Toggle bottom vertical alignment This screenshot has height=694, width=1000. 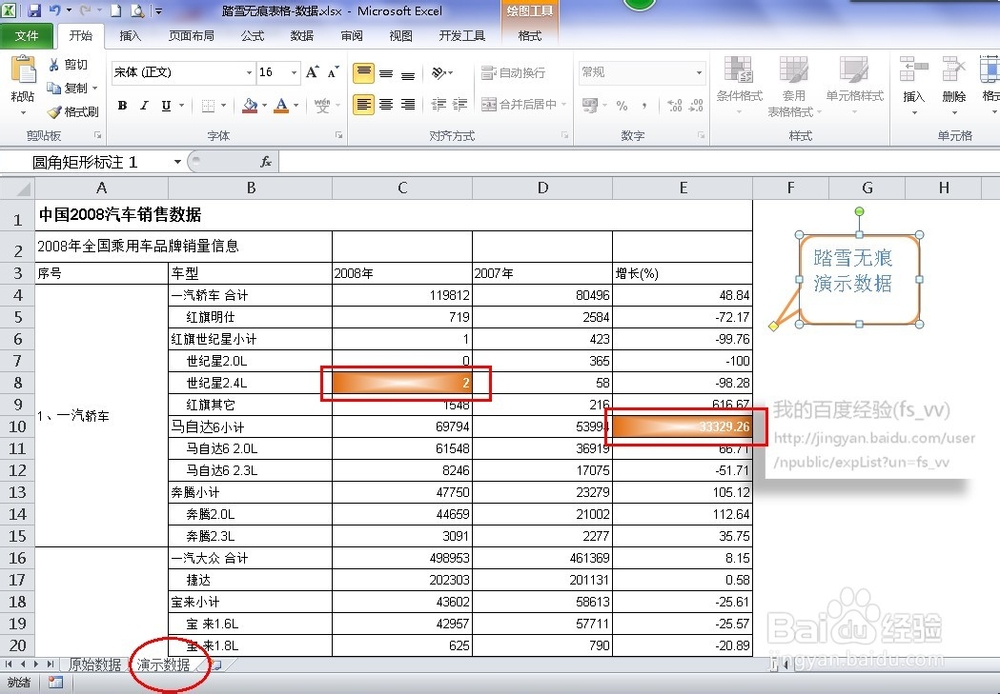click(x=408, y=74)
